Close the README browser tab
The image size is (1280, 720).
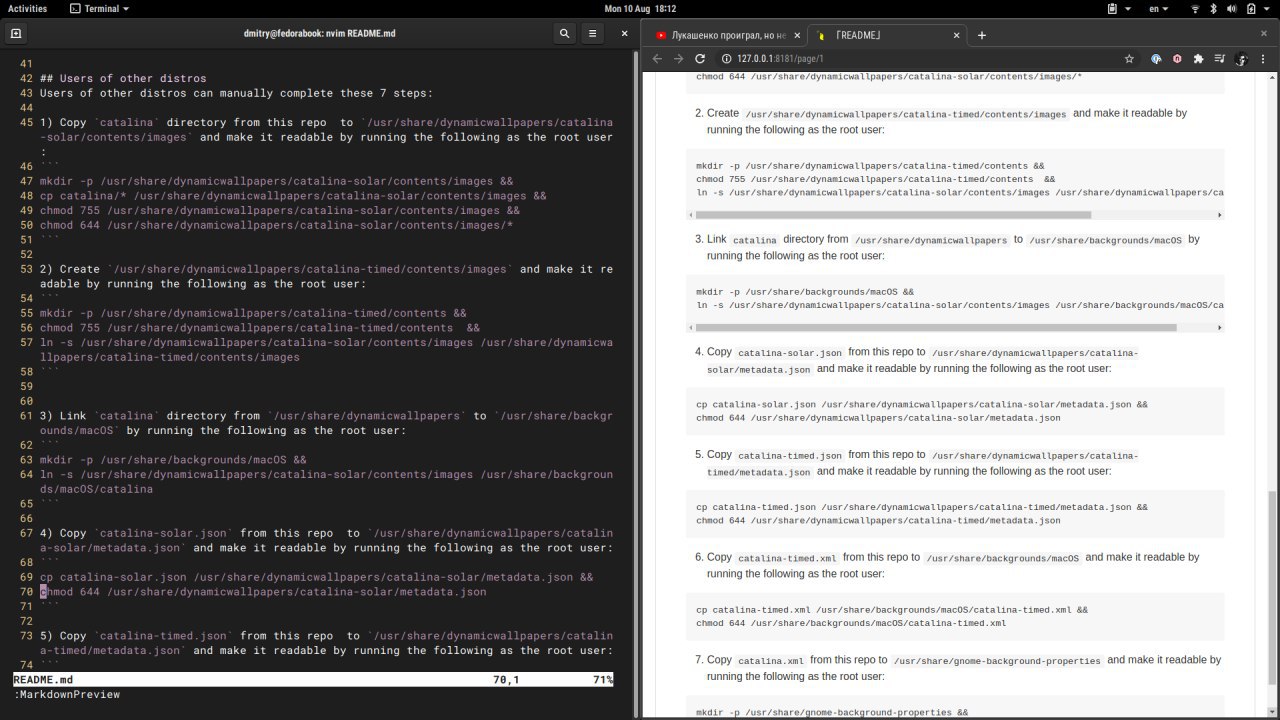tap(957, 35)
